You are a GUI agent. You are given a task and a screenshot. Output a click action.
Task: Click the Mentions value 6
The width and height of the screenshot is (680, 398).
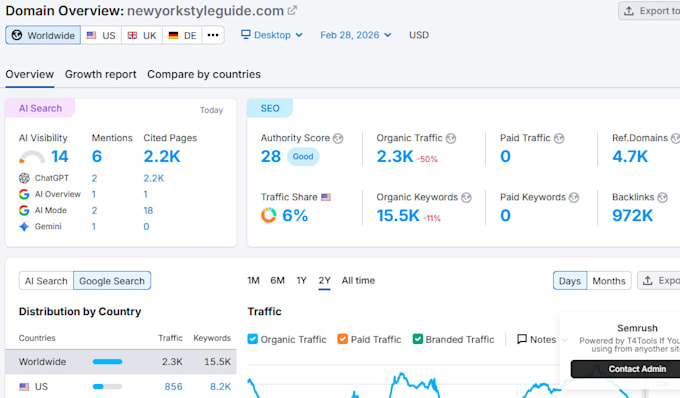coord(97,157)
